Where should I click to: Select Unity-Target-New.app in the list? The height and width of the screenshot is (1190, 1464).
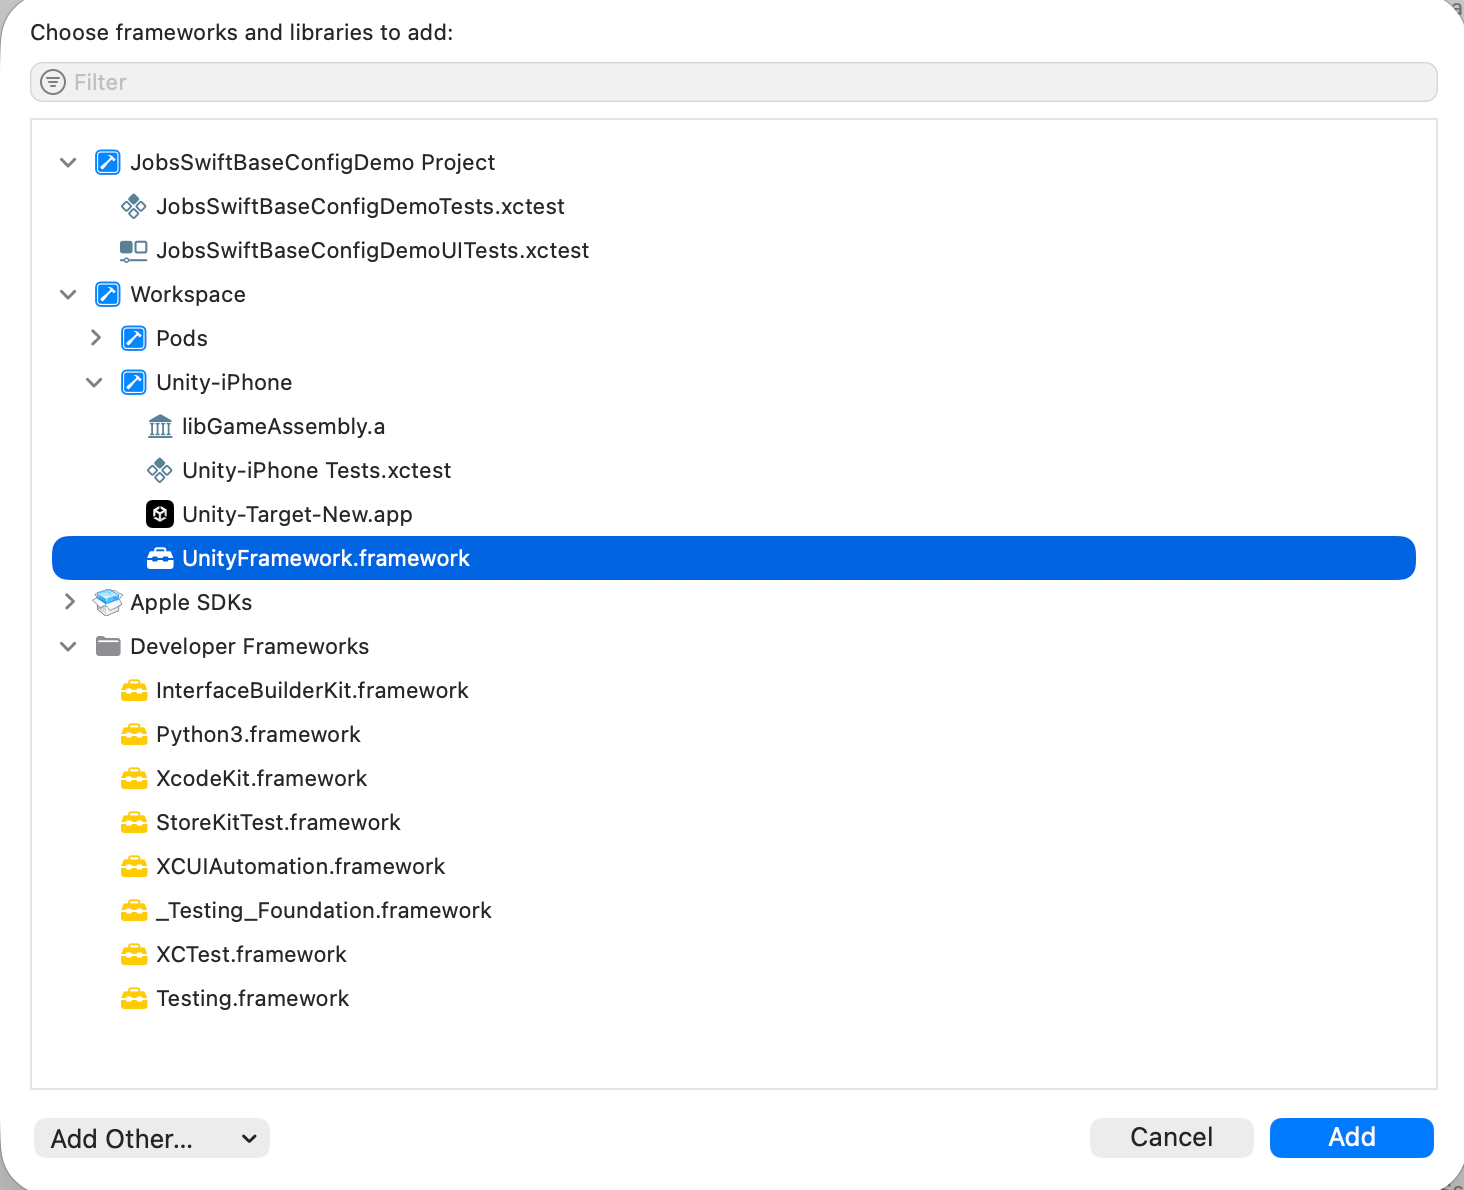pos(734,514)
